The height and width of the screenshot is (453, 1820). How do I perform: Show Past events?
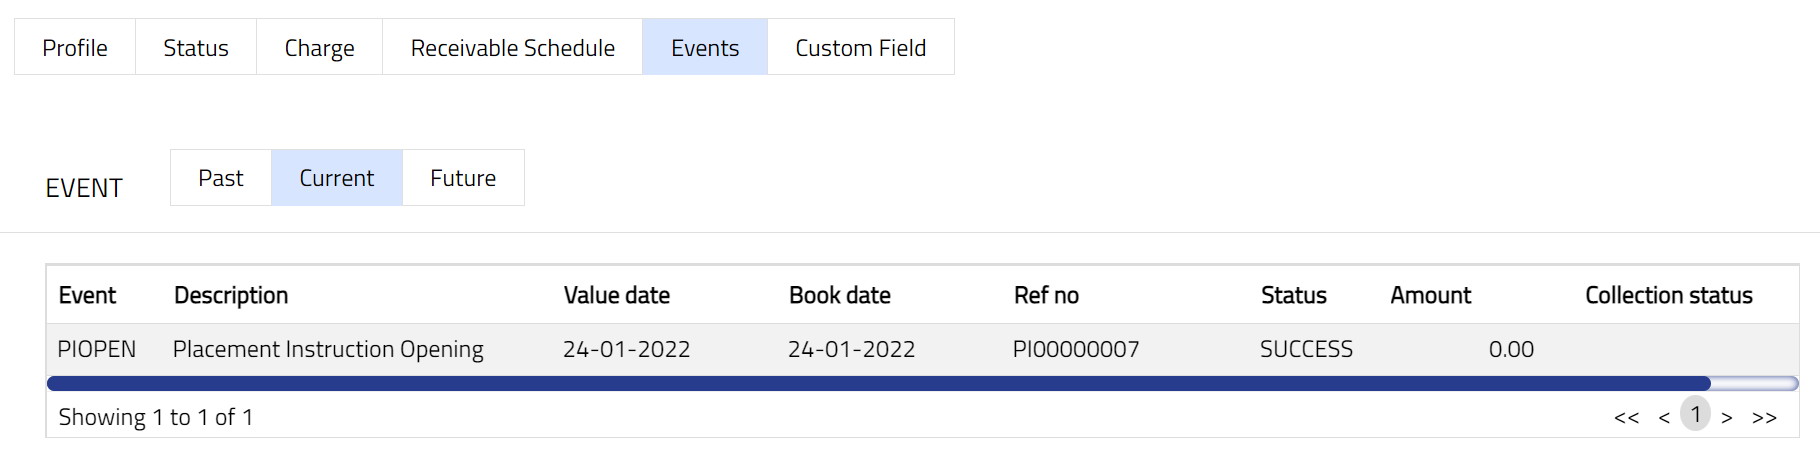[x=221, y=178]
